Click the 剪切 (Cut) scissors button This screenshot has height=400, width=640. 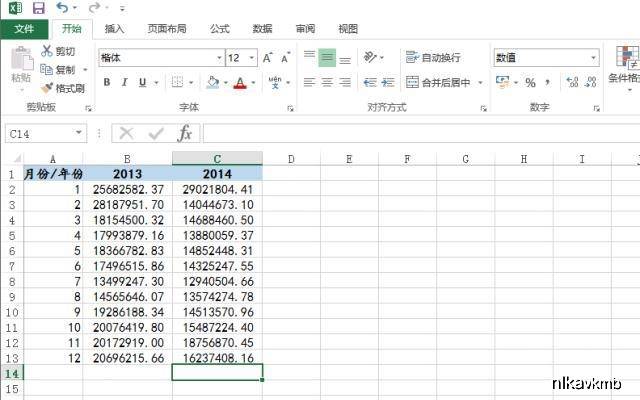tap(58, 51)
